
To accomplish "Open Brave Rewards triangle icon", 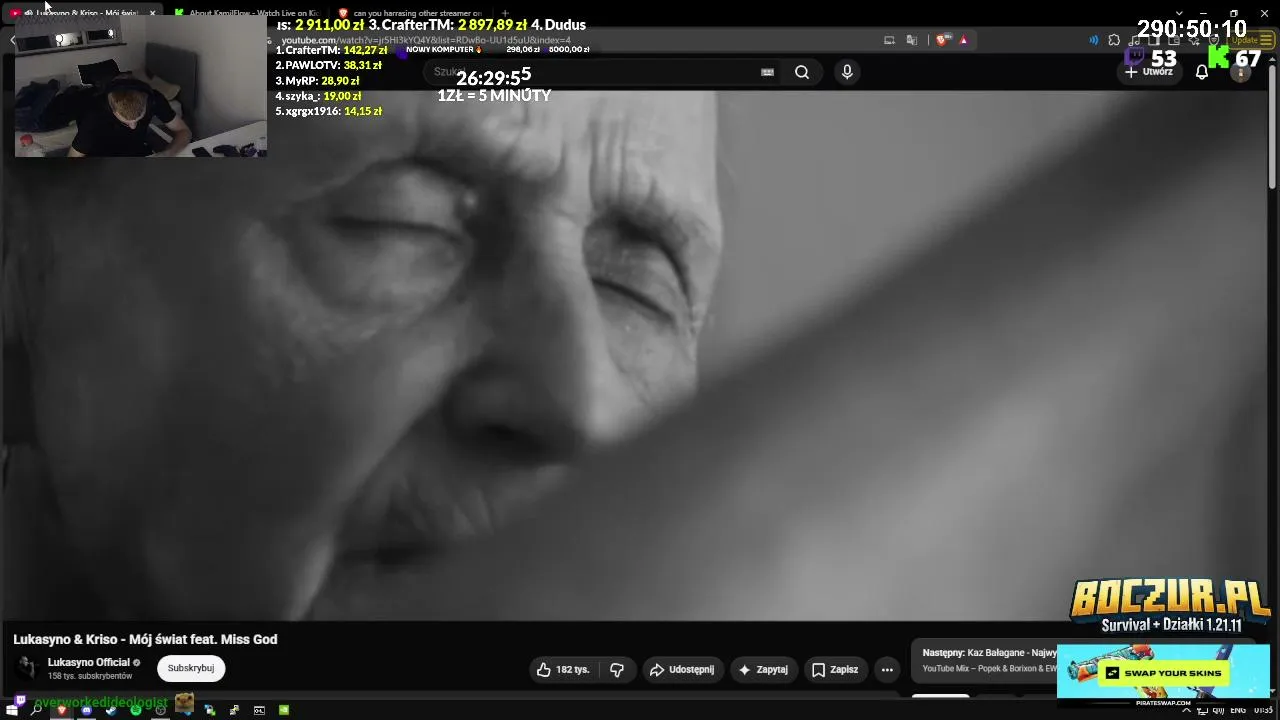I will pyautogui.click(x=963, y=40).
